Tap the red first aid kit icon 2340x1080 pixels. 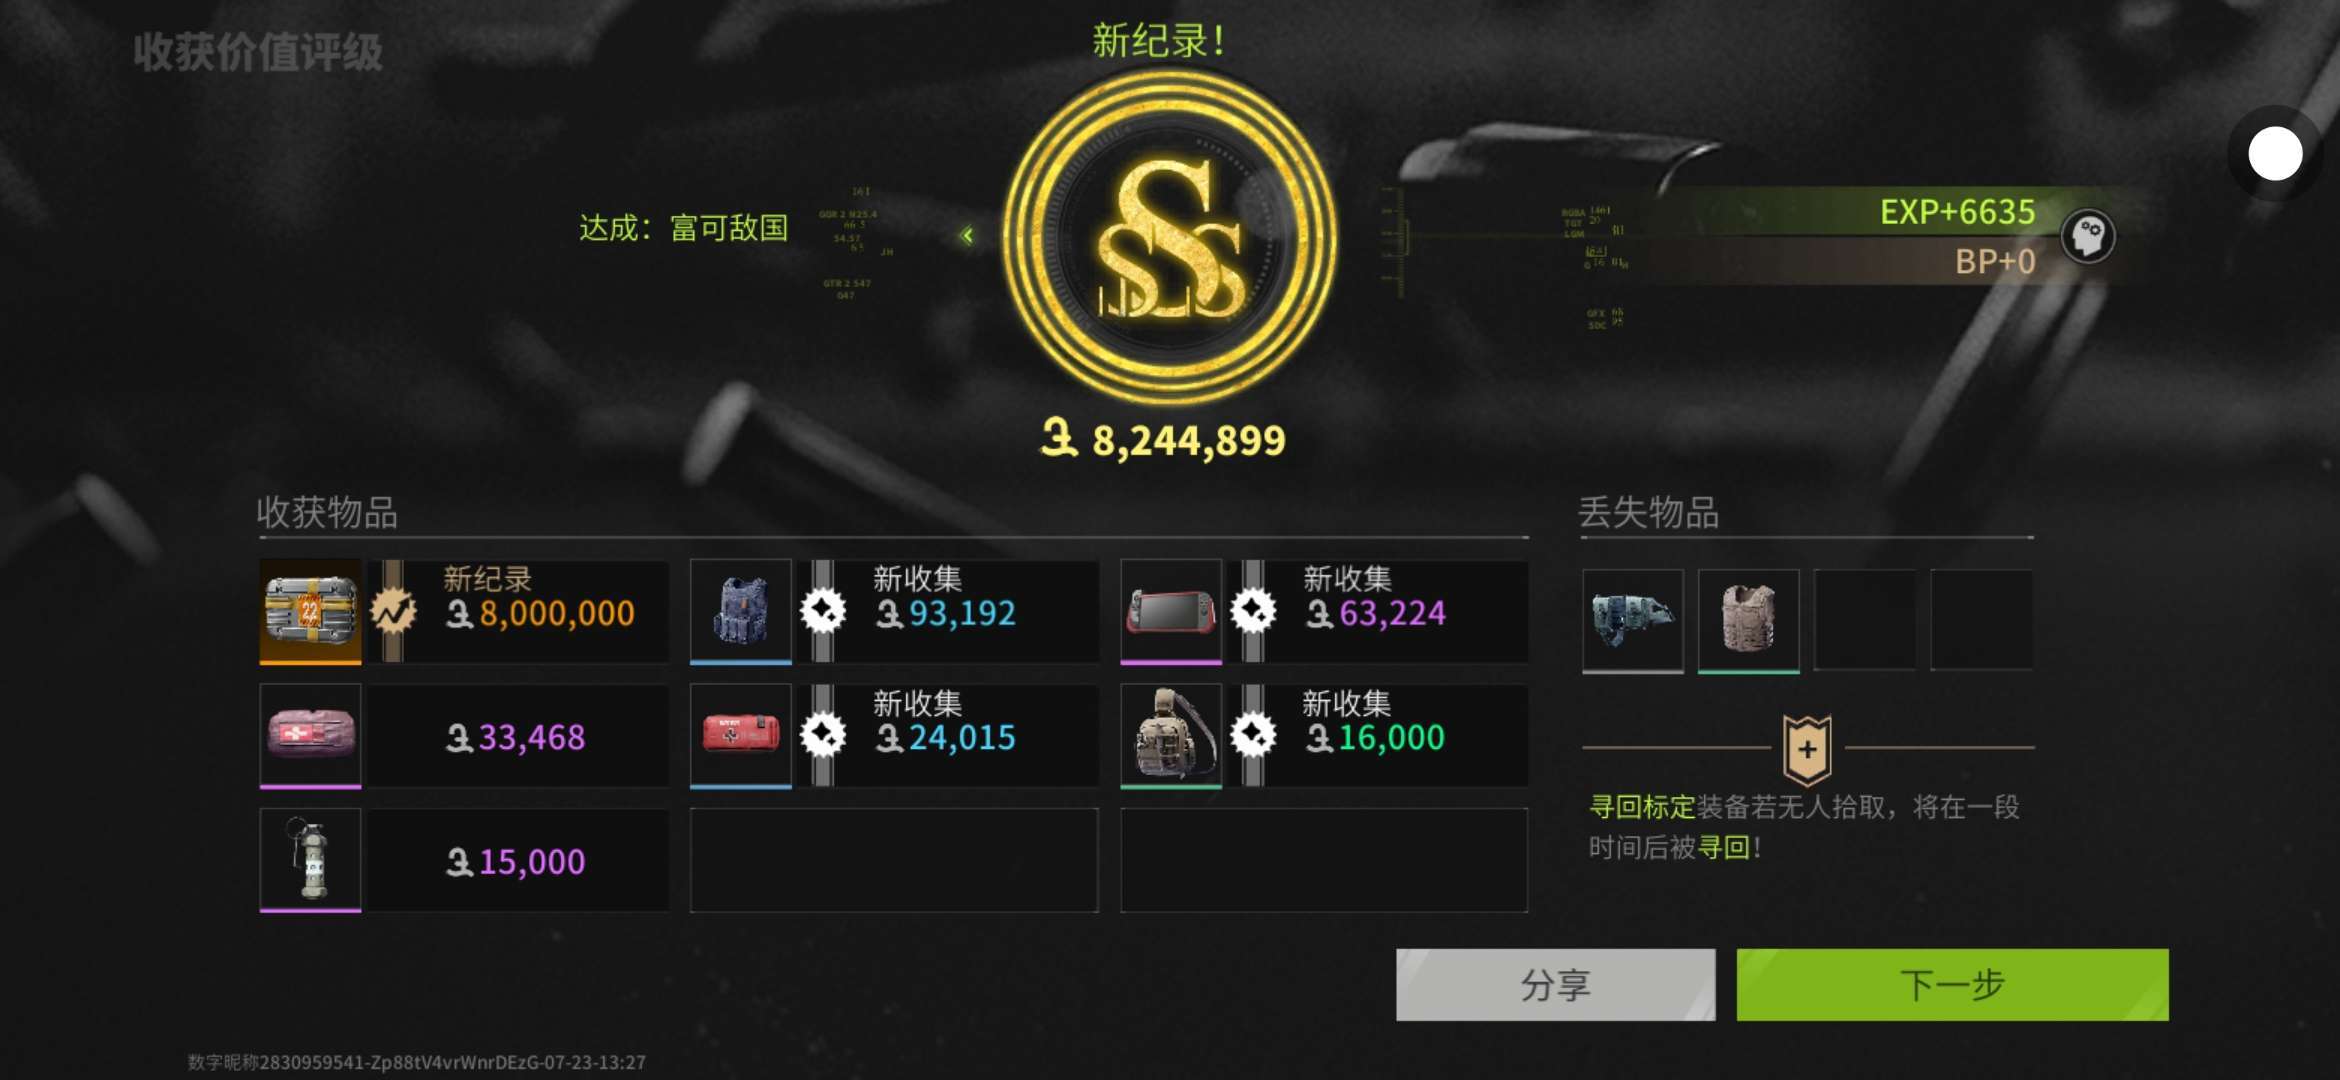coord(741,735)
